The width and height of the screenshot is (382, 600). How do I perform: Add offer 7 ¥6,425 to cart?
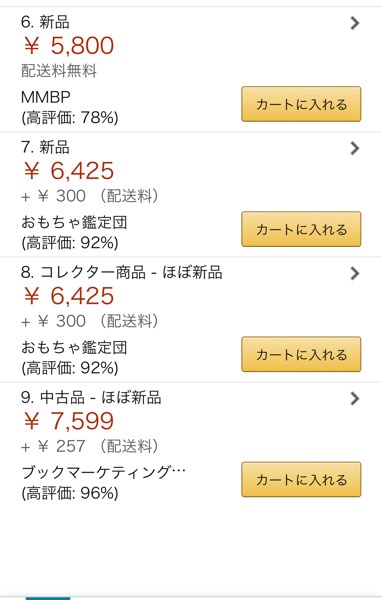click(301, 229)
